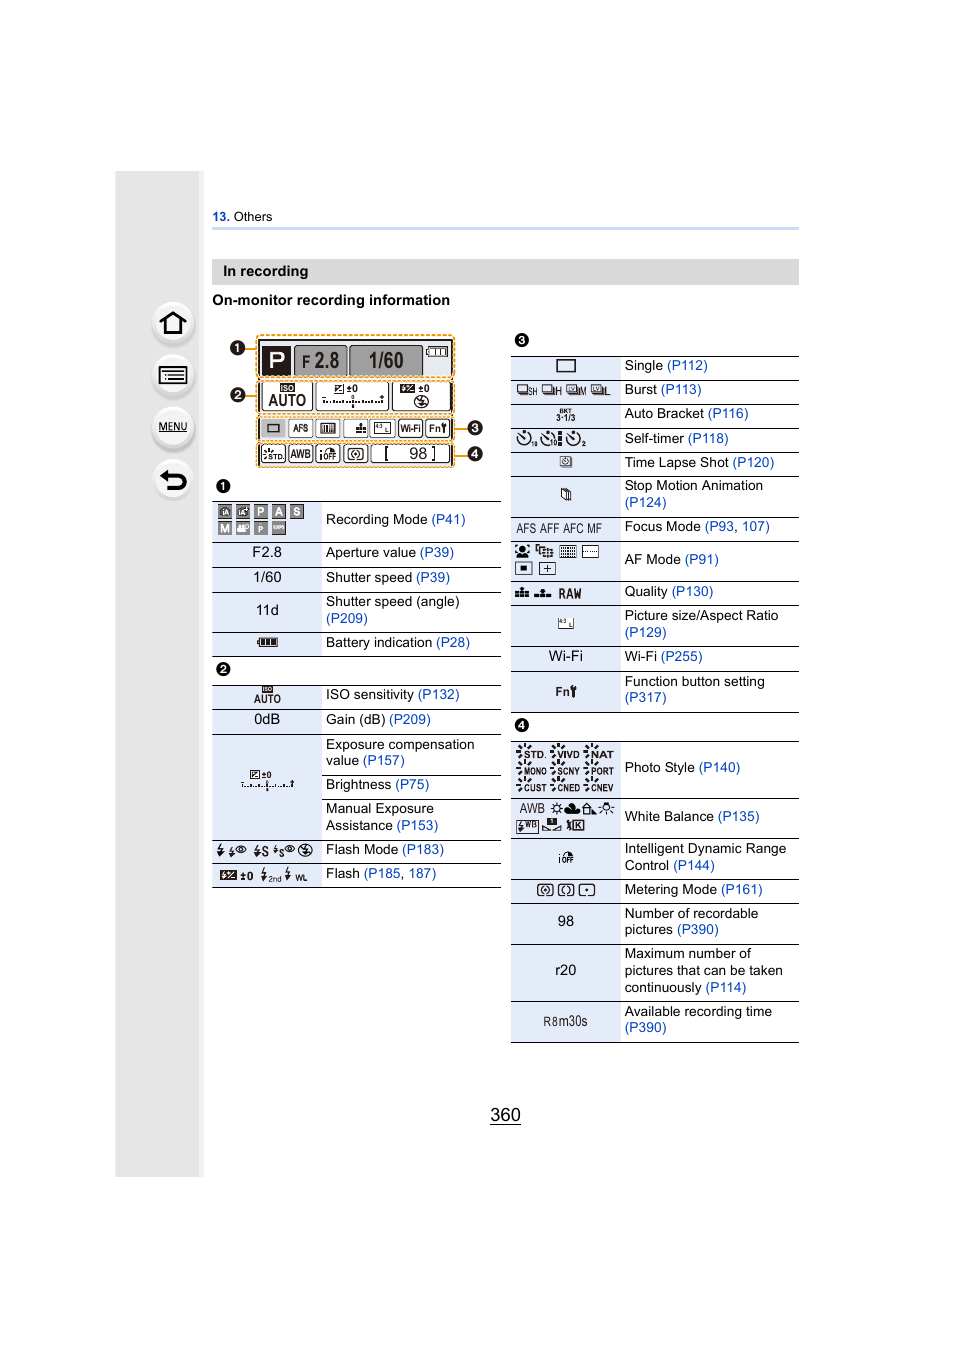Viewport: 954px width, 1348px height.
Task: Open the 13. chapter link in header
Action: pos(221,217)
